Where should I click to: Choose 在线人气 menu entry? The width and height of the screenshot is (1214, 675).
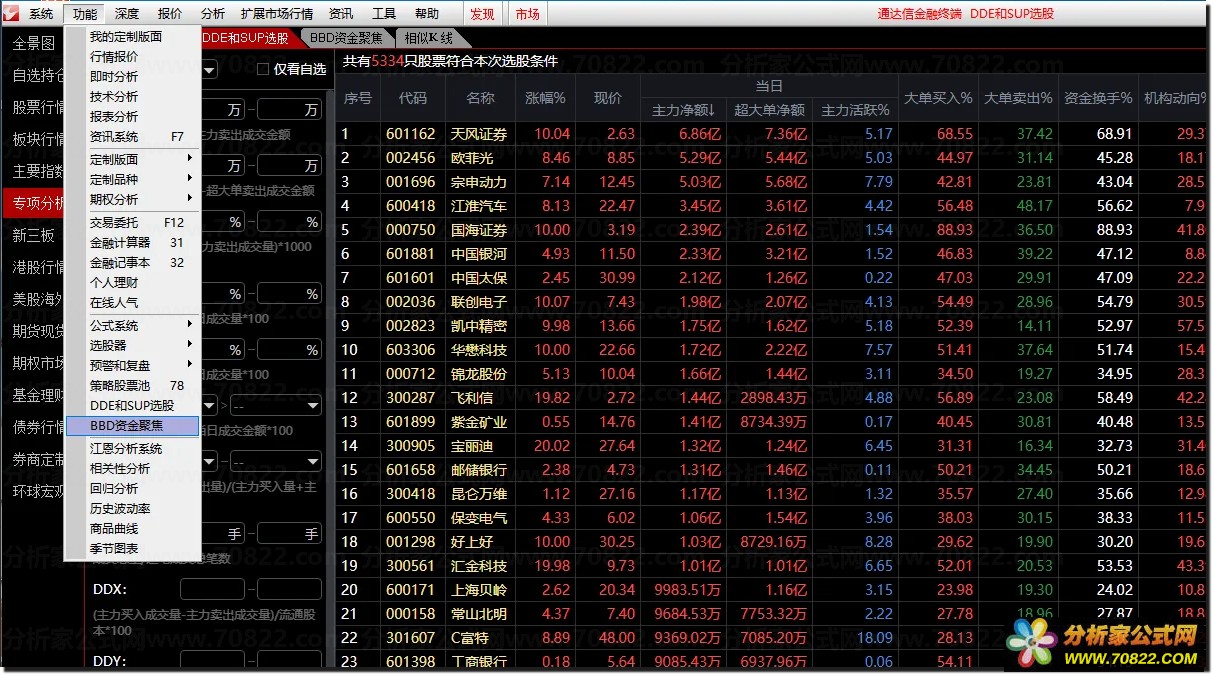coord(132,303)
